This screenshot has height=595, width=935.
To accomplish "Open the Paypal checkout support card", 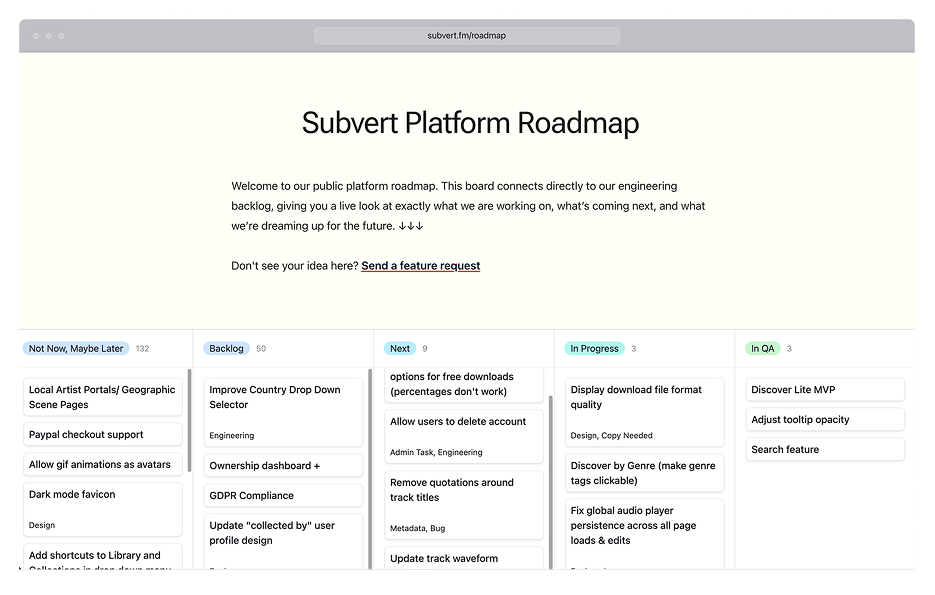I will coord(102,434).
